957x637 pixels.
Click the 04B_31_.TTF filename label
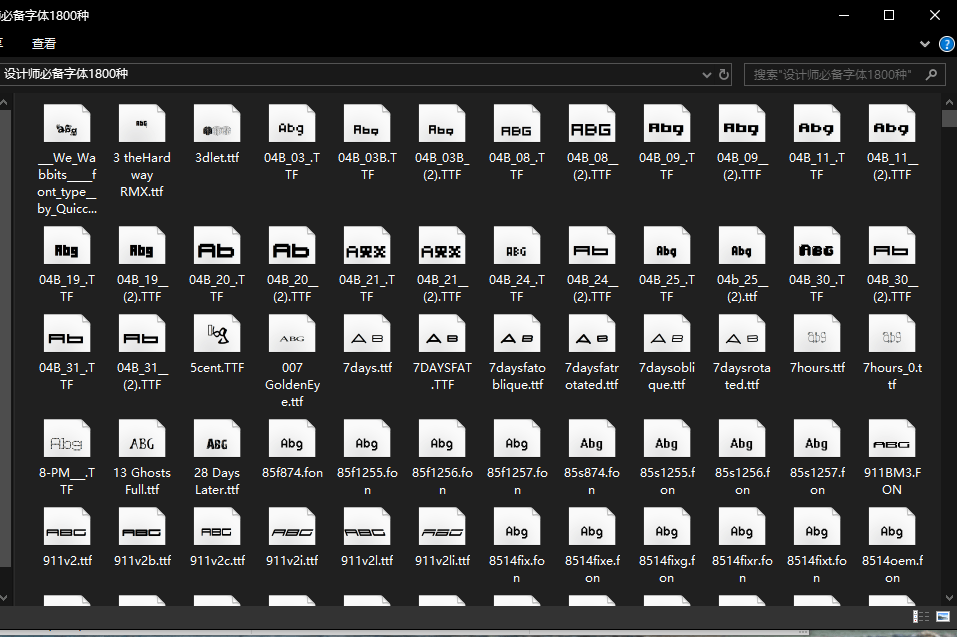tap(67, 376)
